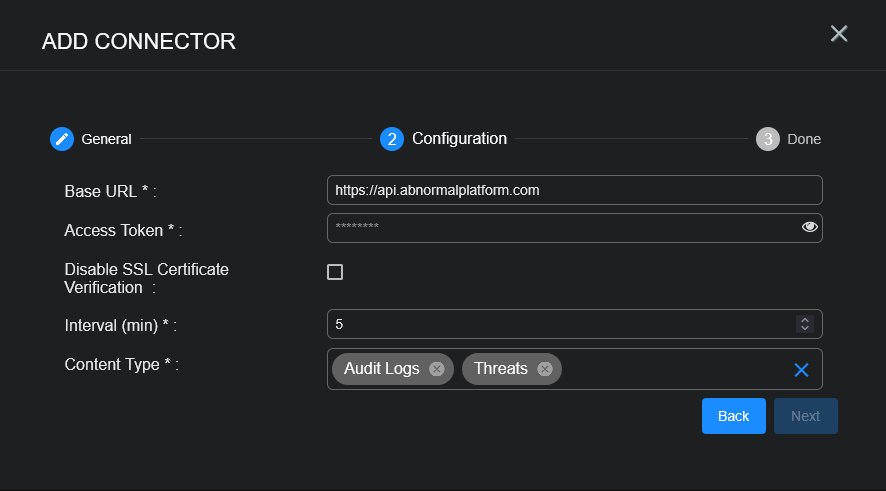Decrease Interval value with down arrow
Image resolution: width=886 pixels, height=491 pixels.
point(804,328)
